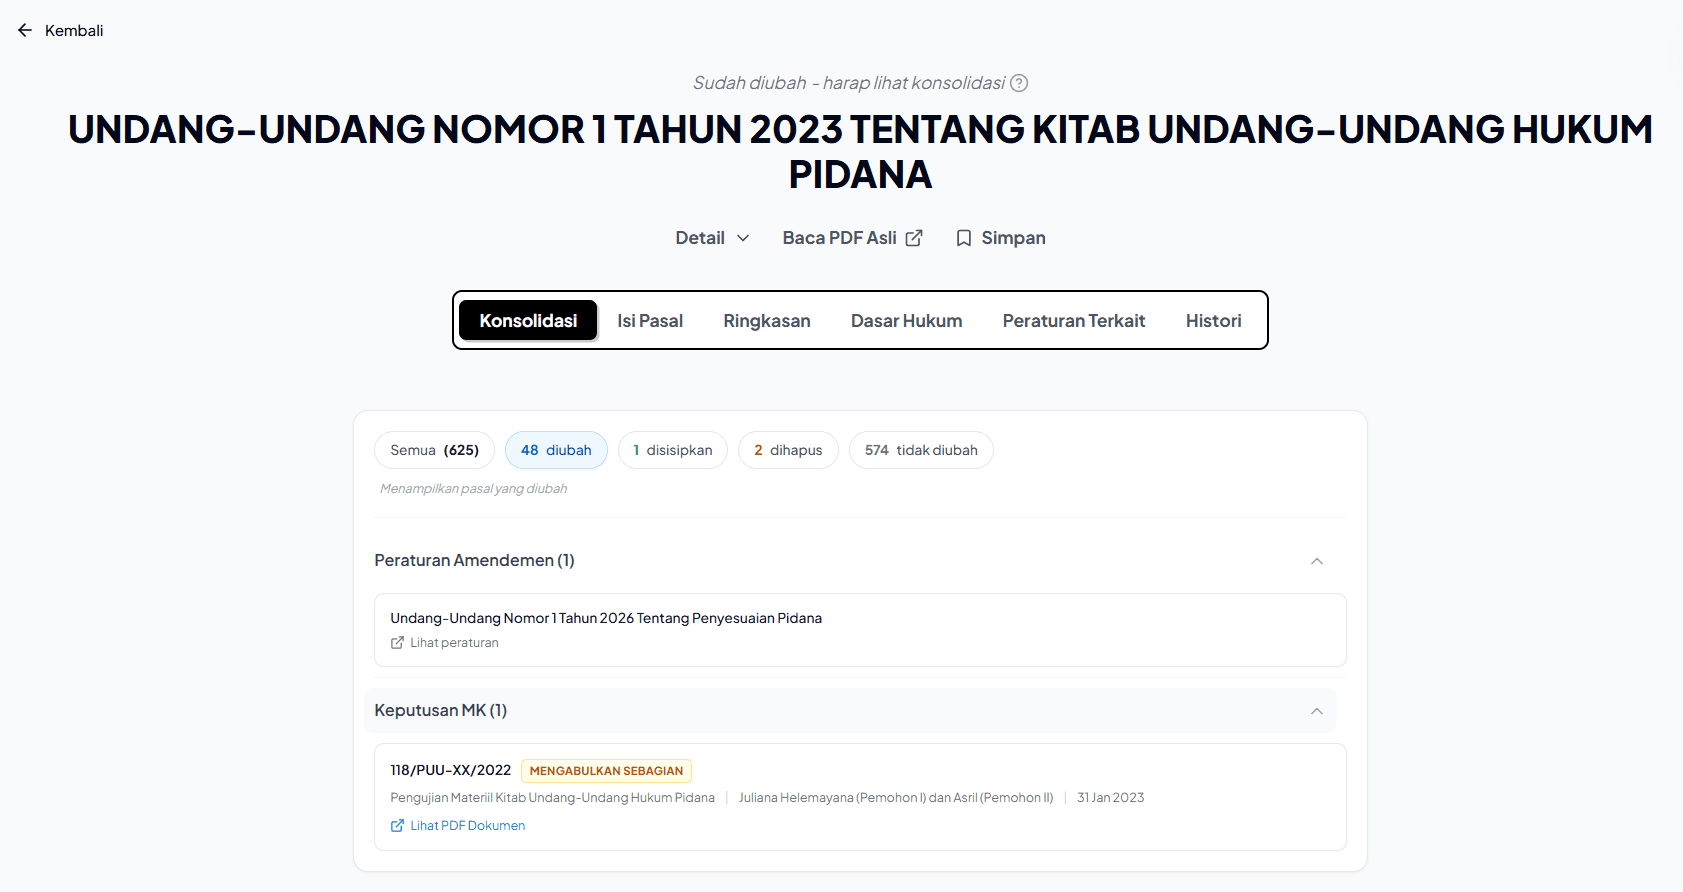Click Undang-Undang Nomor 1 Tahun 2026 title
Viewport: 1683px width, 892px height.
606,618
